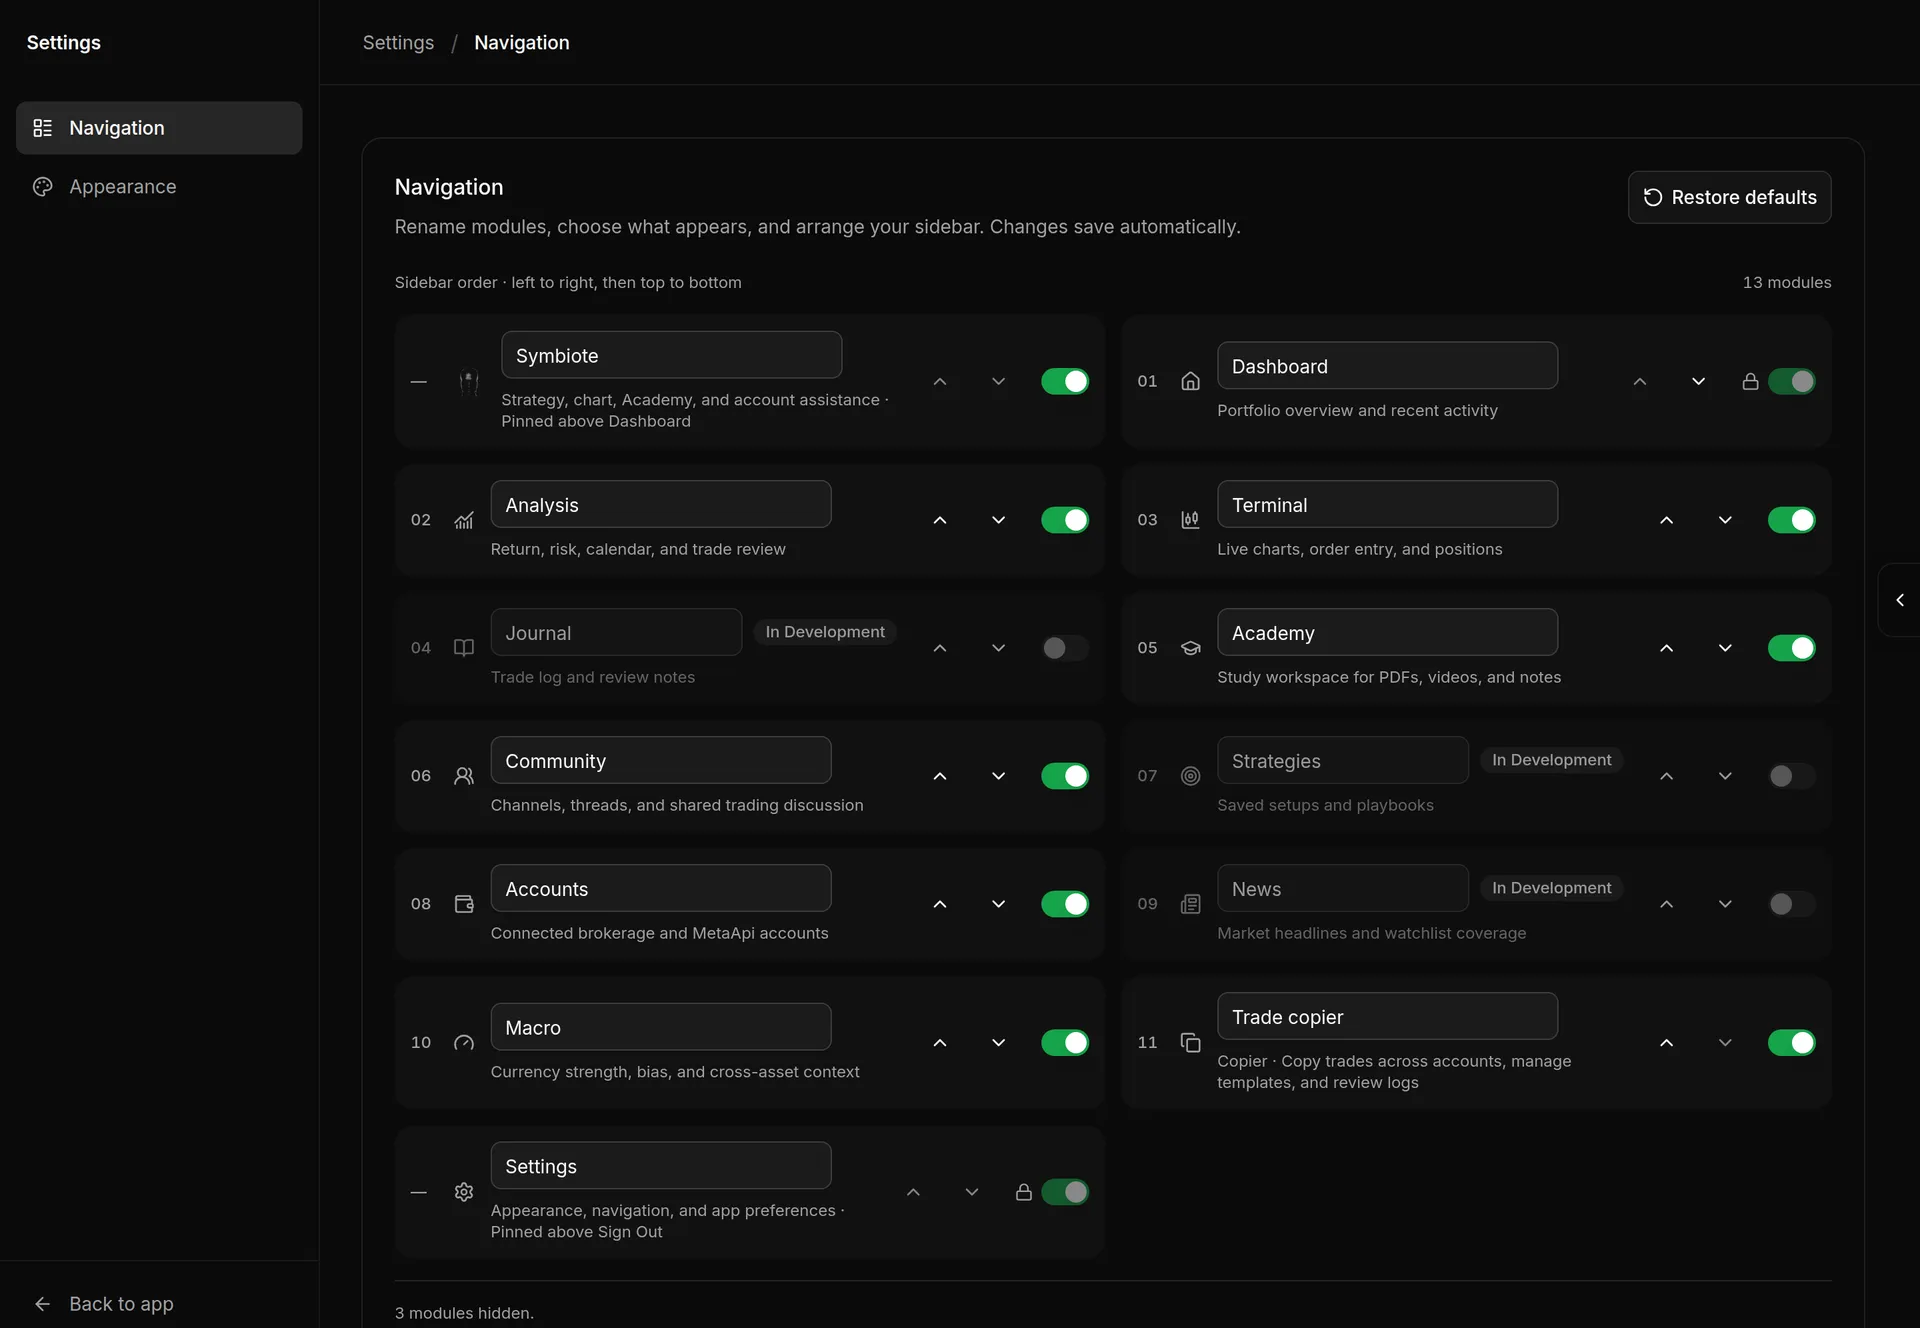1920x1328 pixels.
Task: Move Terminal down with its chevron
Action: [x=1725, y=520]
